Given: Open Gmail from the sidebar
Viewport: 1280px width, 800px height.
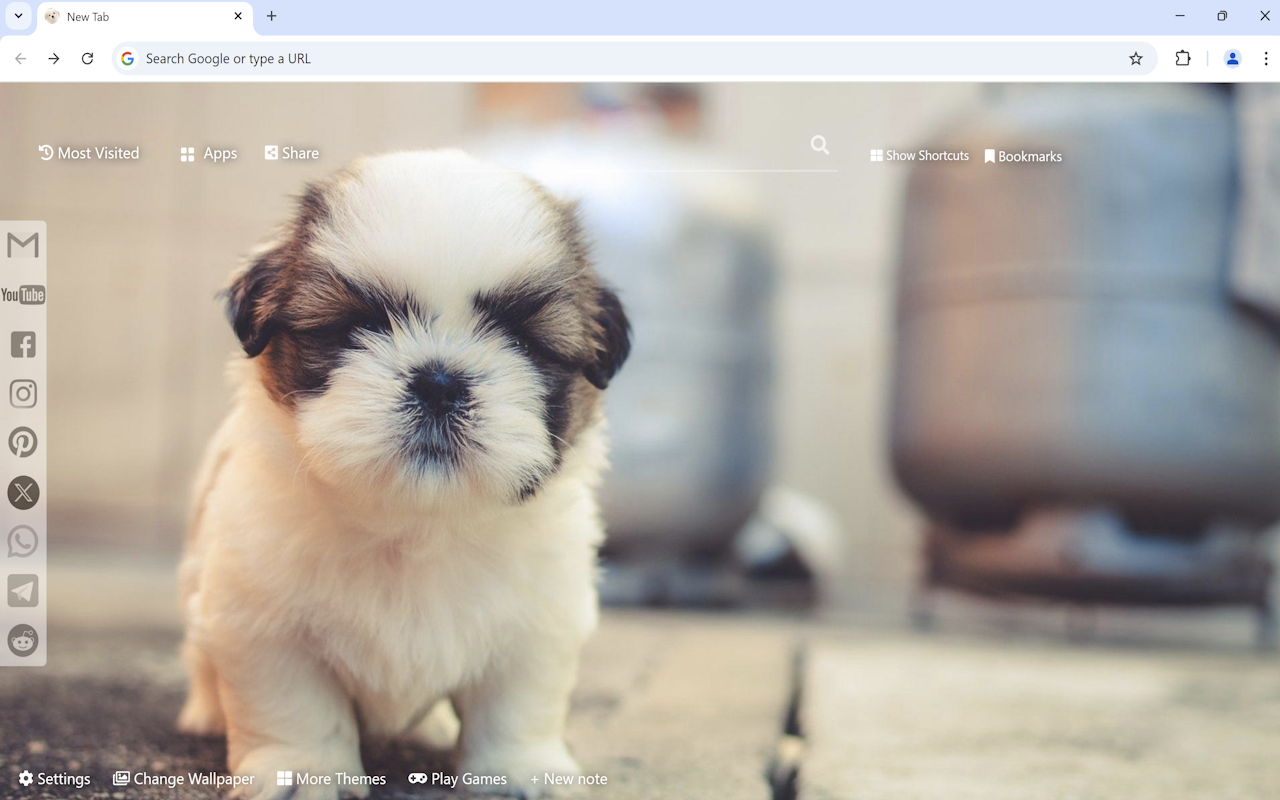Looking at the screenshot, I should pos(22,244).
